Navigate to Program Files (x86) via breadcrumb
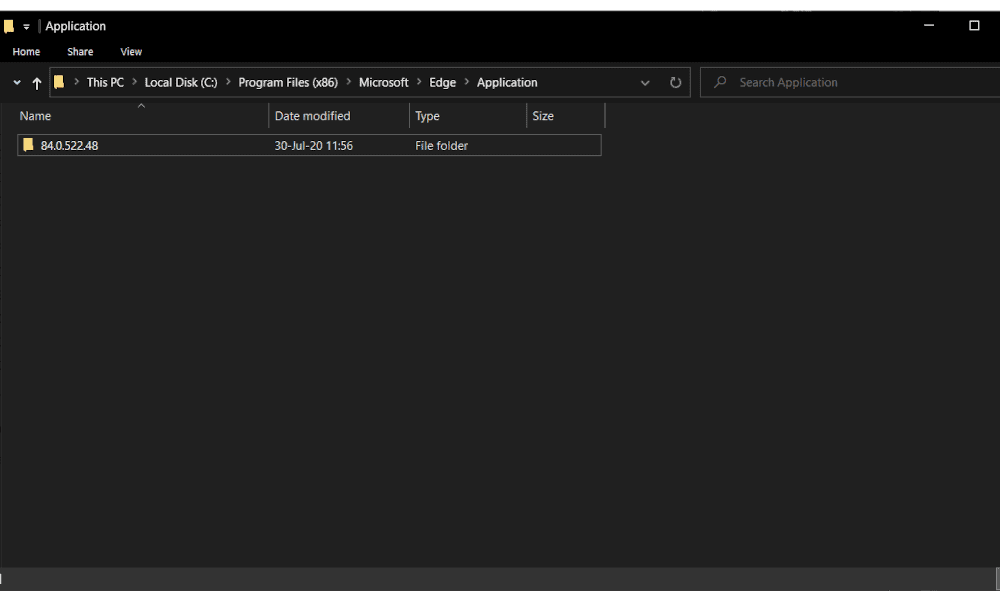Screen dimensions: 1000x600 (288, 82)
